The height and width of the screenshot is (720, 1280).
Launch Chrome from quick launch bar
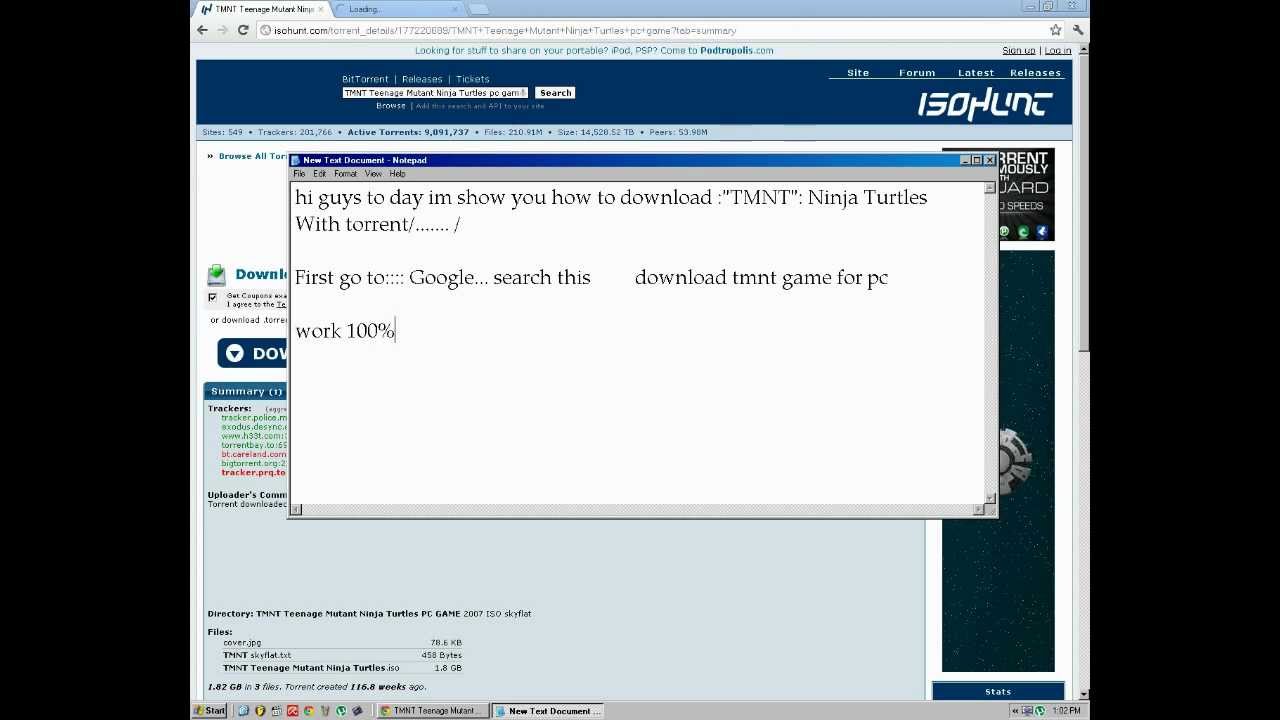[308, 711]
